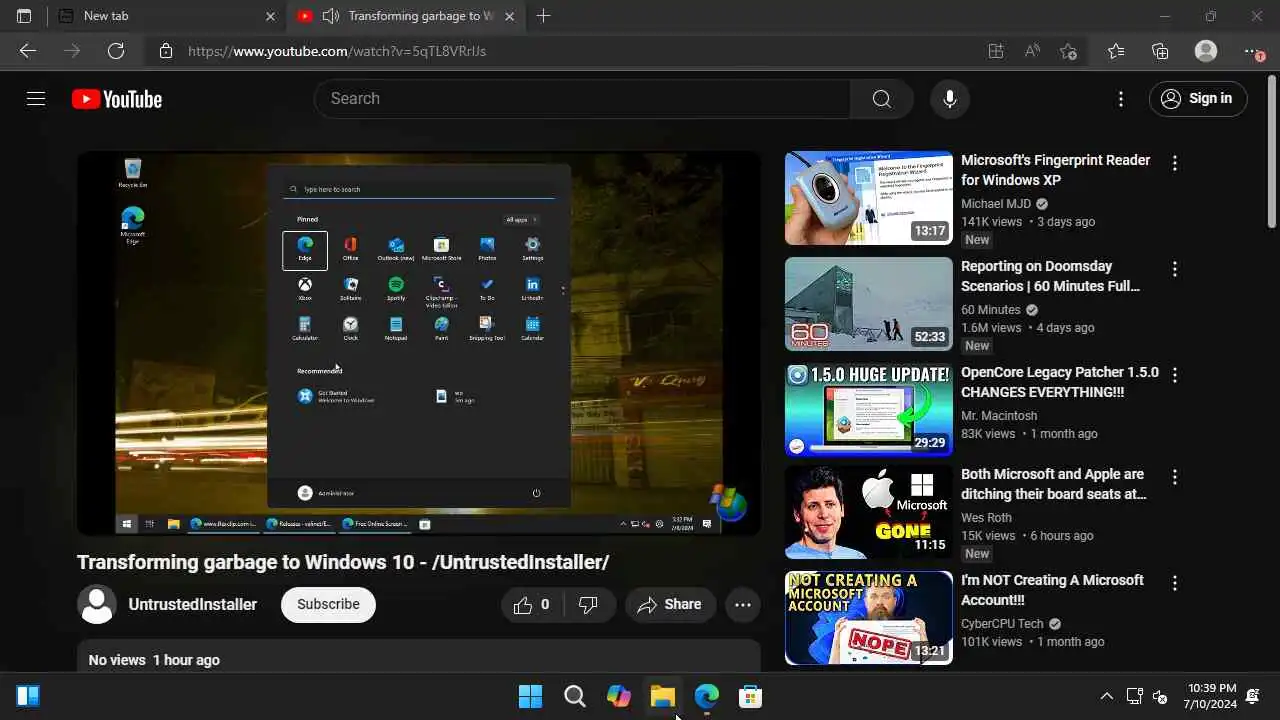Click the search magnifier button
The image size is (1280, 720).
tap(881, 99)
